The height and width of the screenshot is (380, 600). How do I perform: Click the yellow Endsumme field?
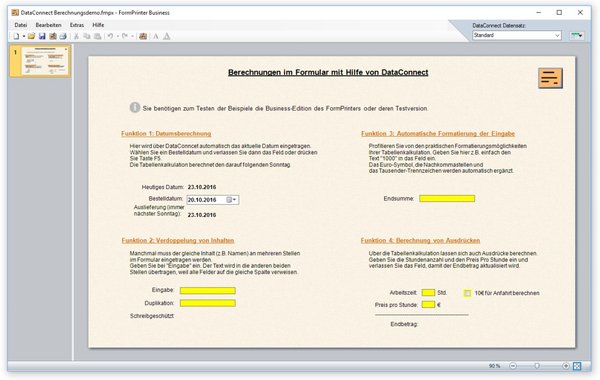point(447,198)
